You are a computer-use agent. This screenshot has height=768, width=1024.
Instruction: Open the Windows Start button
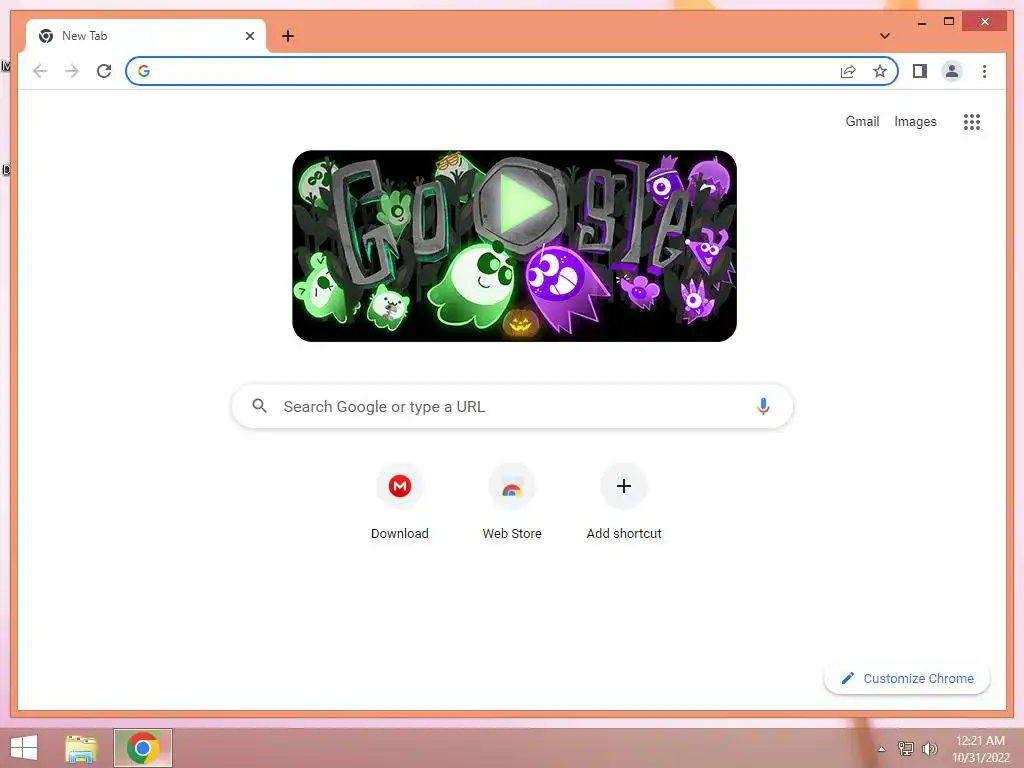coord(24,748)
